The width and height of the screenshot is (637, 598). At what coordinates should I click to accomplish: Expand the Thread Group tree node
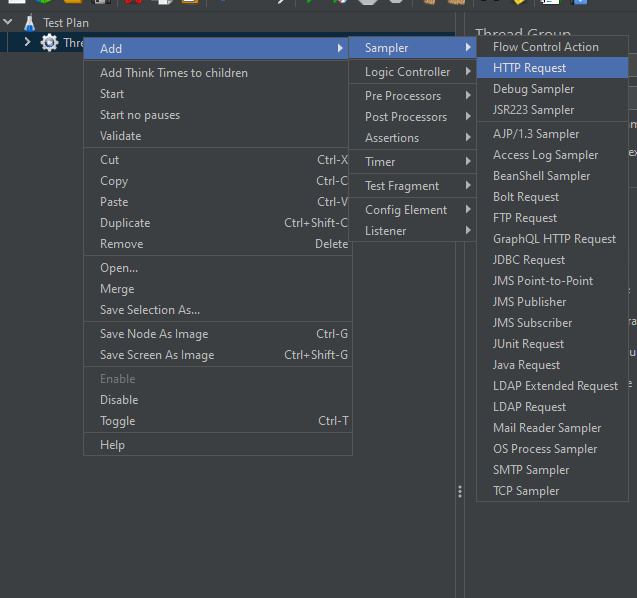[x=27, y=42]
